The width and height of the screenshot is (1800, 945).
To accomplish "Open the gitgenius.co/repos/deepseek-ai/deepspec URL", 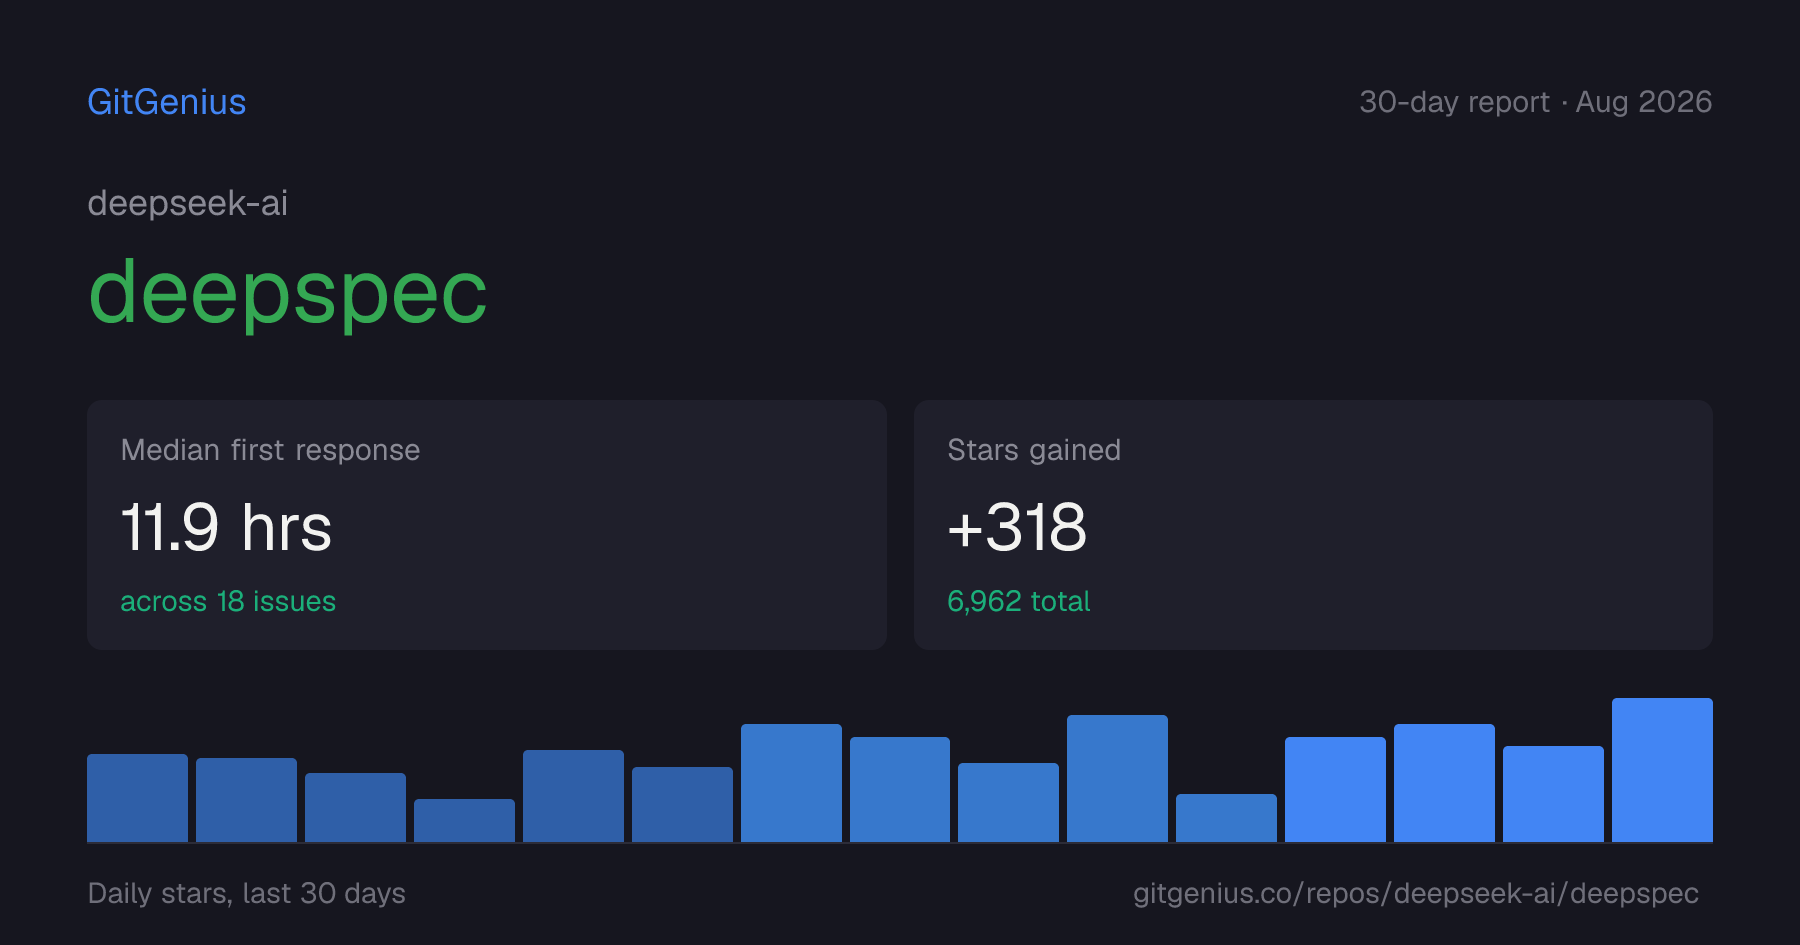I will point(1416,893).
